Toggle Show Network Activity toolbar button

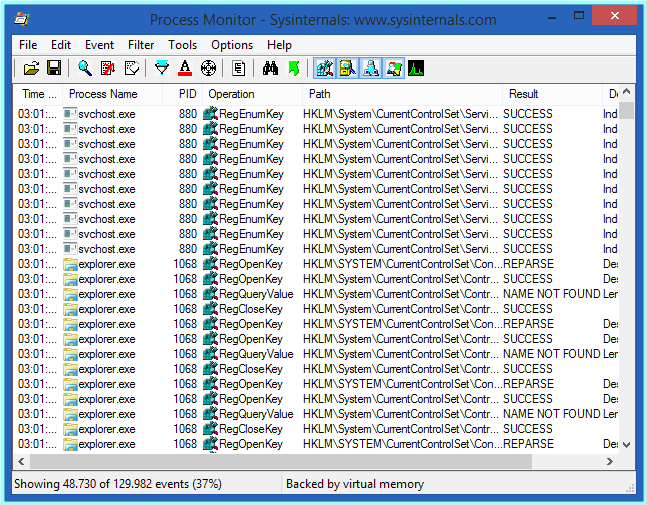[x=371, y=68]
